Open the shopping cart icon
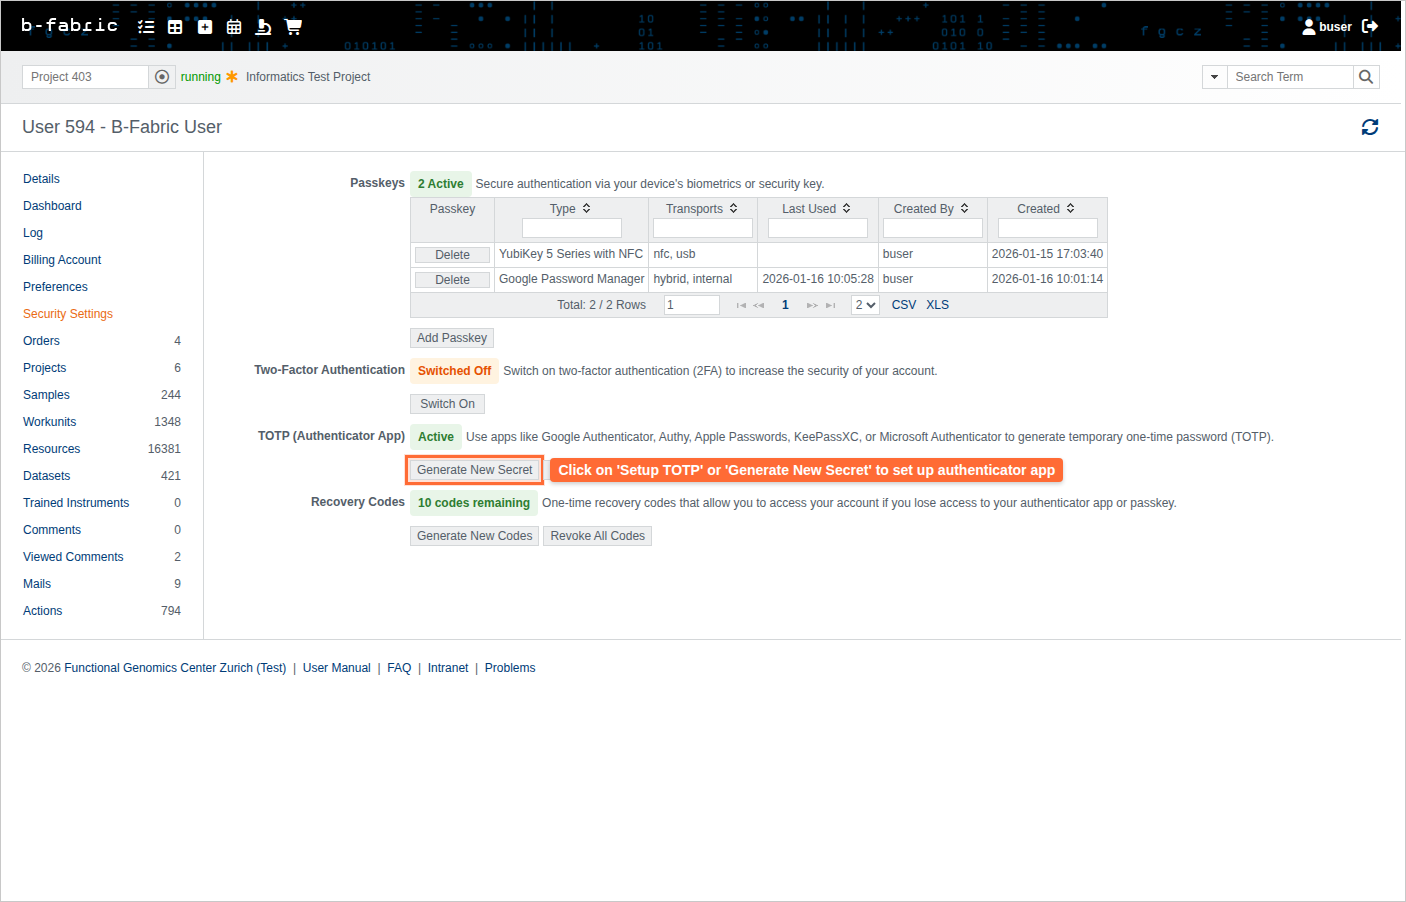Image resolution: width=1406 pixels, height=902 pixels. point(293,27)
